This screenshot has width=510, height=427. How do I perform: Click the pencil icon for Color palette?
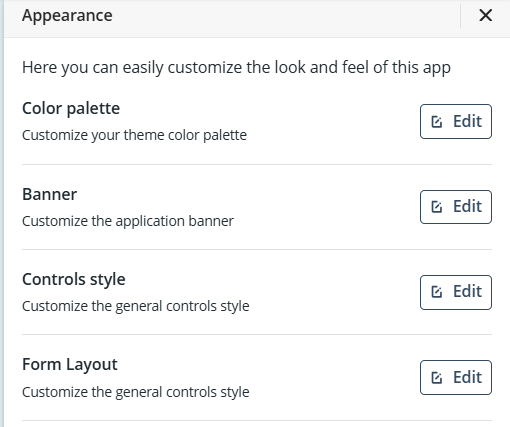[437, 122]
